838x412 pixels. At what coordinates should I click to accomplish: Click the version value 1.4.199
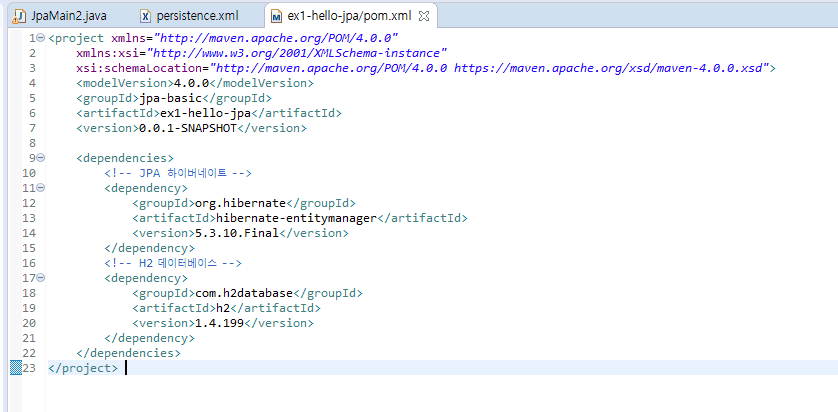(218, 323)
